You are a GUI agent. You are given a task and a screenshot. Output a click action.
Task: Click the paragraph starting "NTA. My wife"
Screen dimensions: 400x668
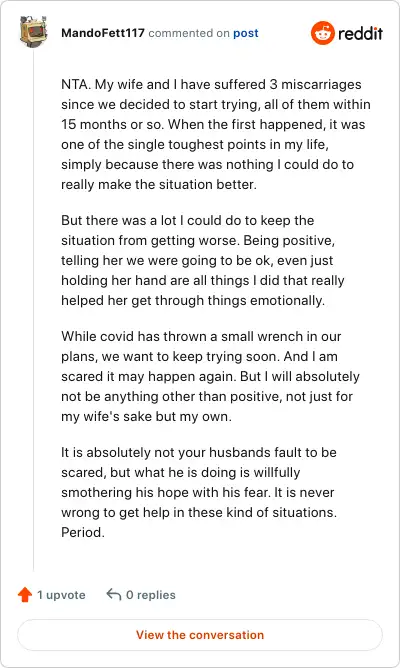(216, 134)
